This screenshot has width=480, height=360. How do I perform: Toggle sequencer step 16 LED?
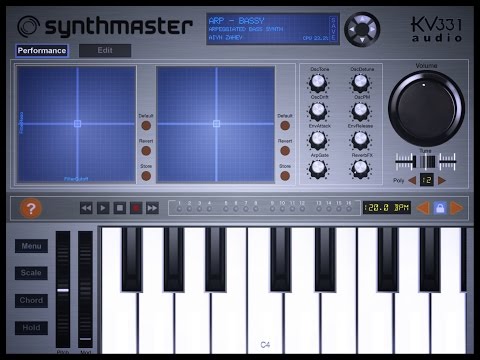(x=349, y=209)
